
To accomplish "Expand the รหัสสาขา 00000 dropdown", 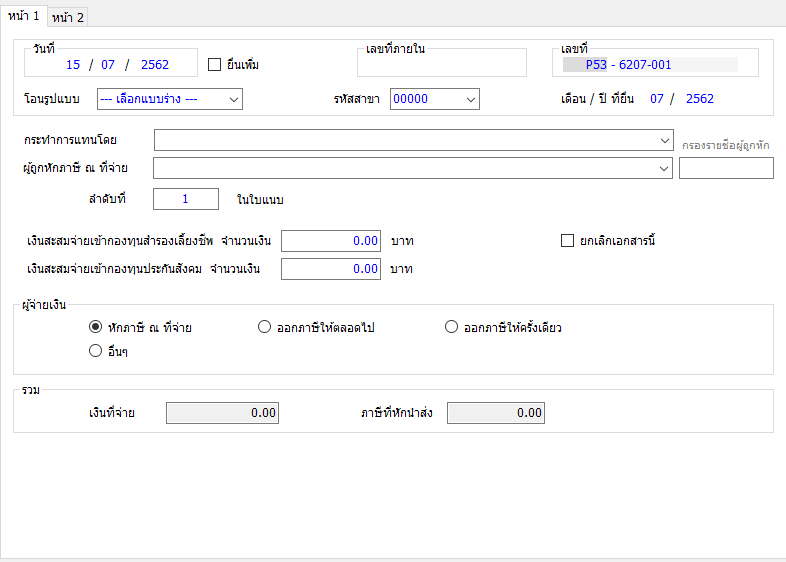I will [435, 99].
